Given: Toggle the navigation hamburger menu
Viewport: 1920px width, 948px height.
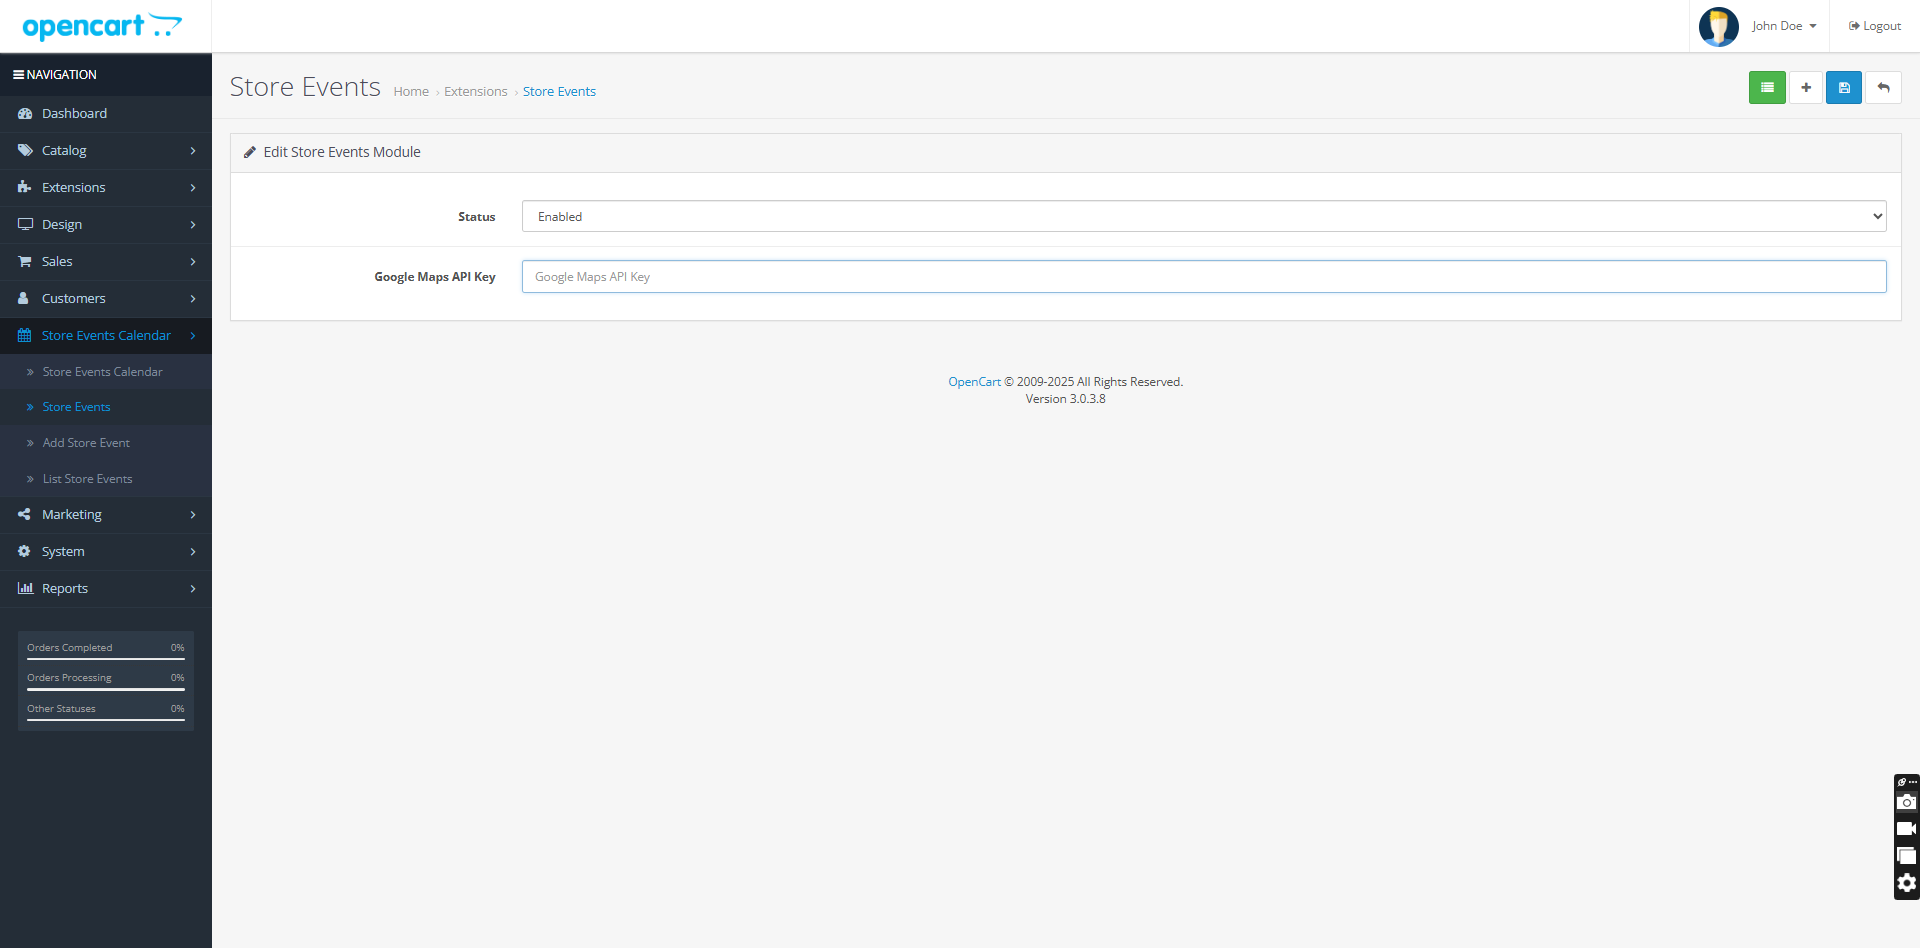Looking at the screenshot, I should point(18,75).
